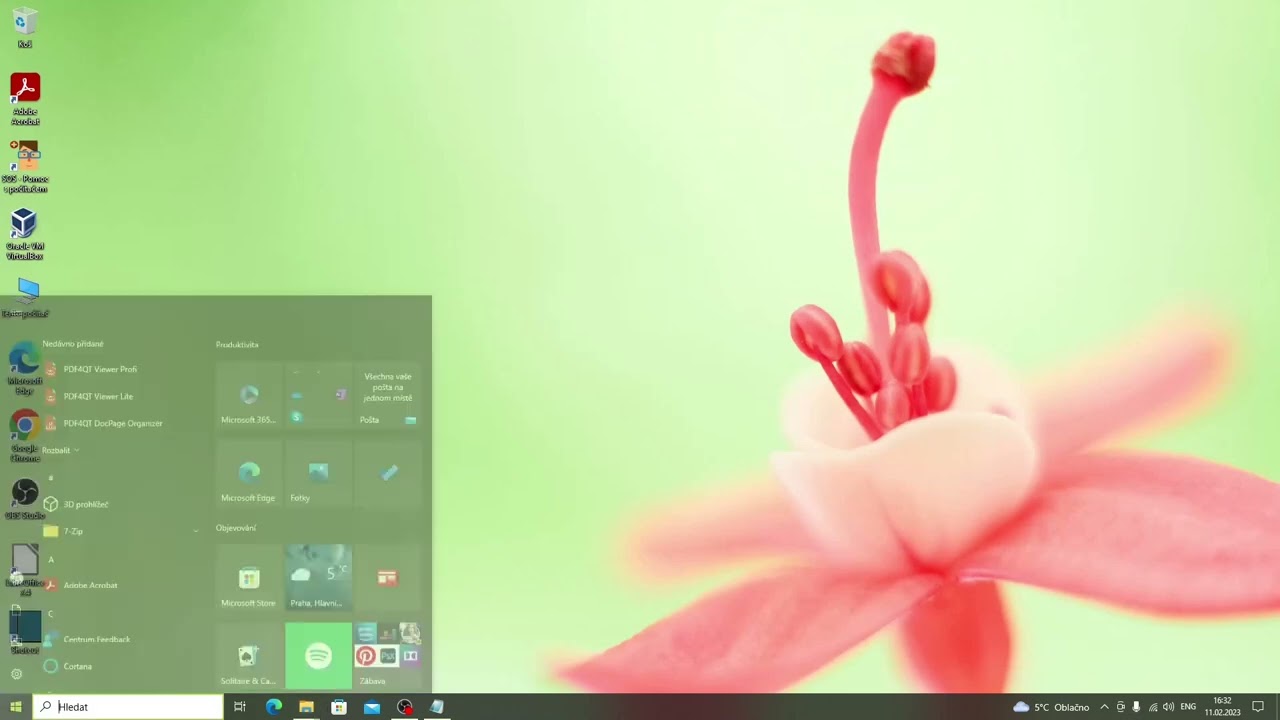Show hidden system tray icons
This screenshot has width=1280, height=720.
[1104, 707]
